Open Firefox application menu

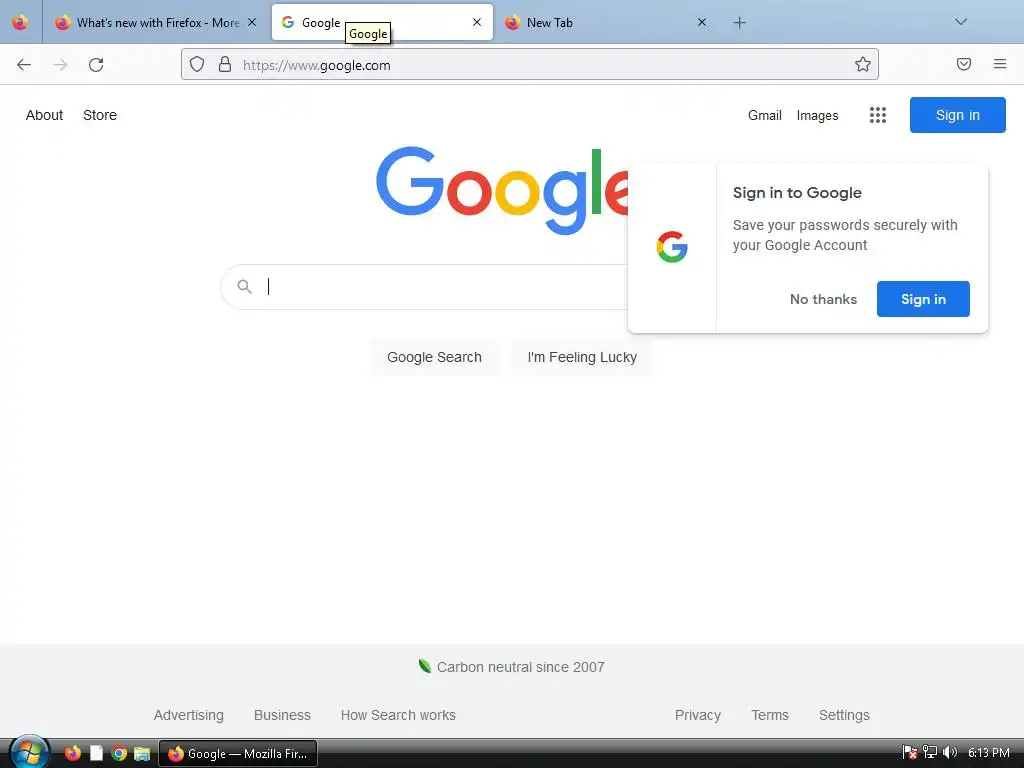coord(1000,64)
